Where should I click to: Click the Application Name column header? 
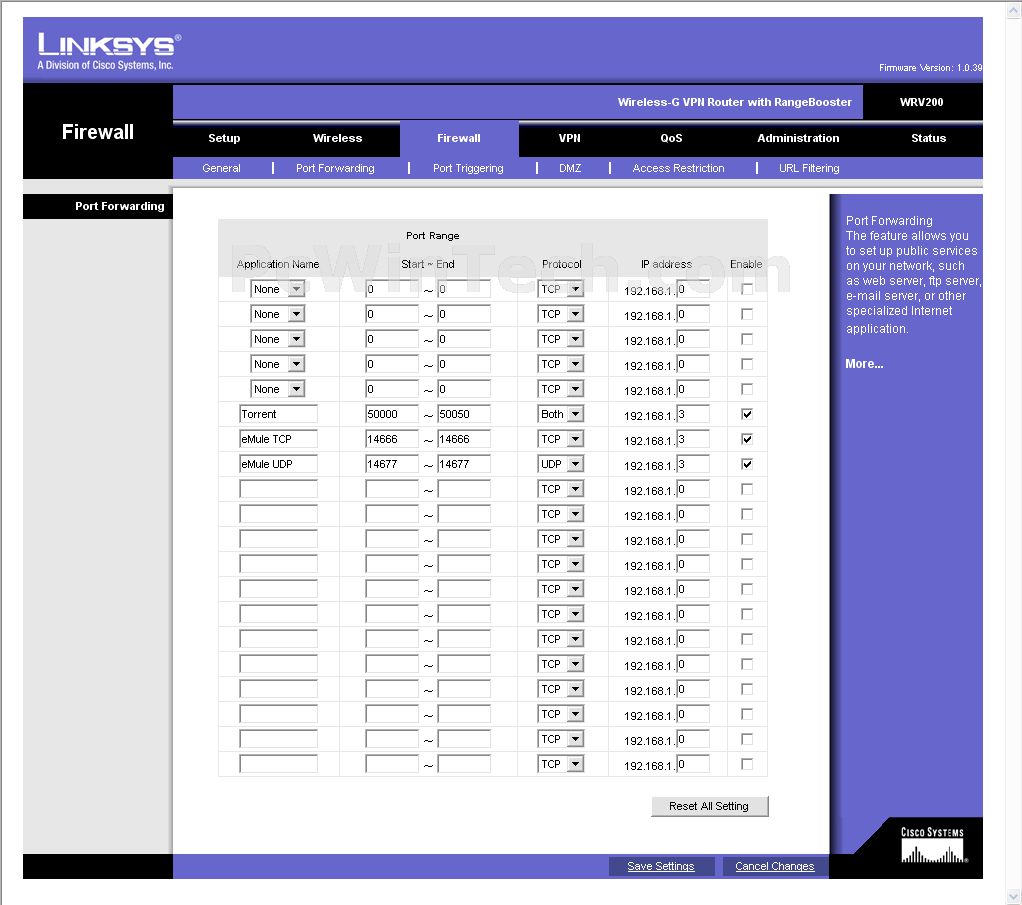[278, 264]
